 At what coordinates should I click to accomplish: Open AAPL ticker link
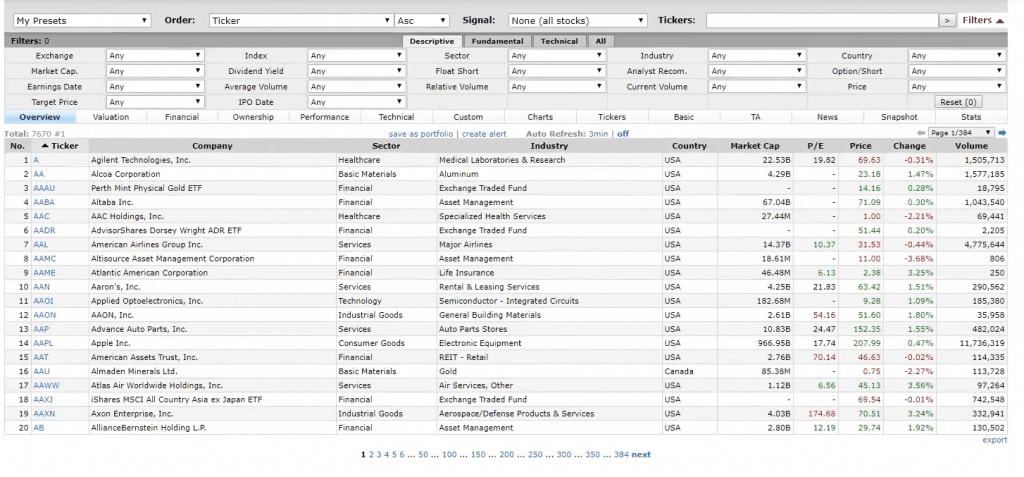[42, 343]
